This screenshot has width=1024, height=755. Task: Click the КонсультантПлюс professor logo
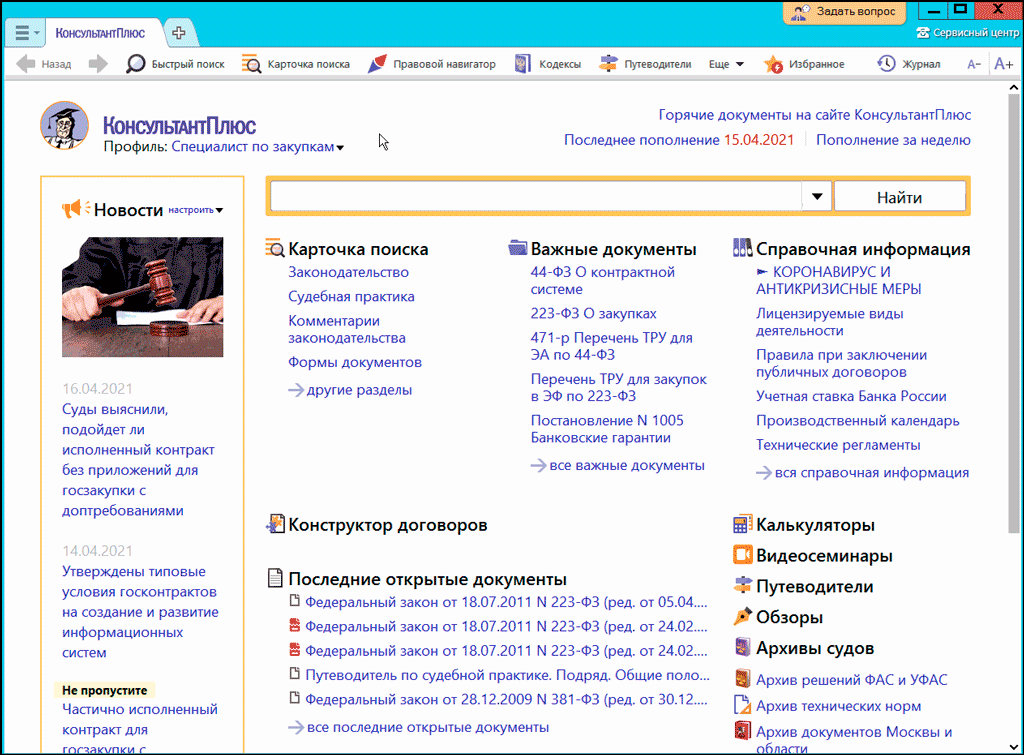point(64,125)
